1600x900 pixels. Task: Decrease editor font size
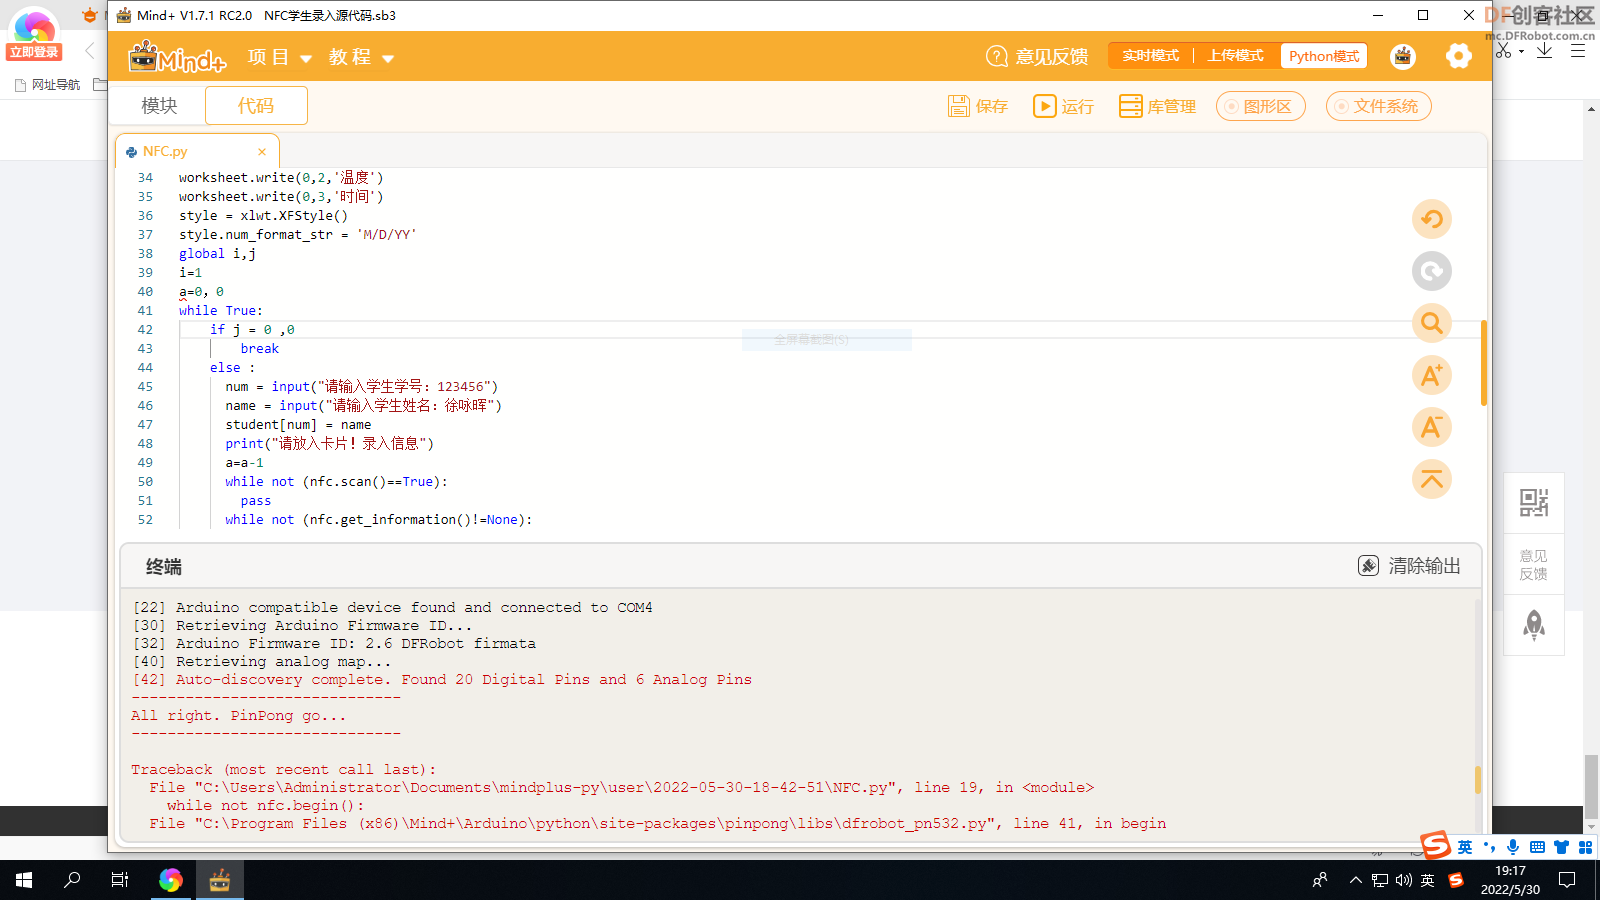(x=1432, y=427)
